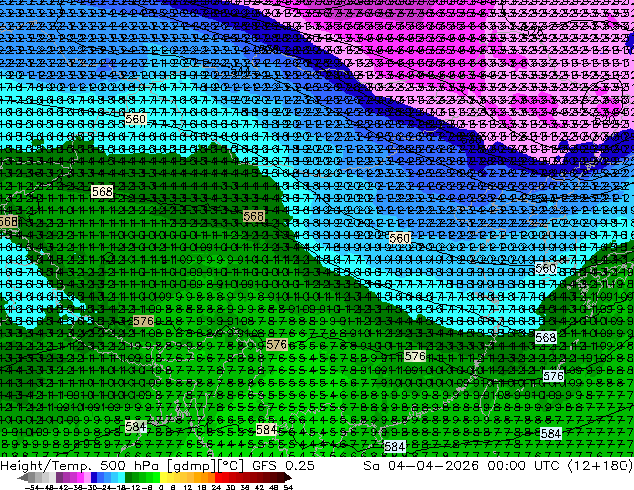Select the cyan legend swatch
This screenshot has height=490, width=634.
coord(122,478)
